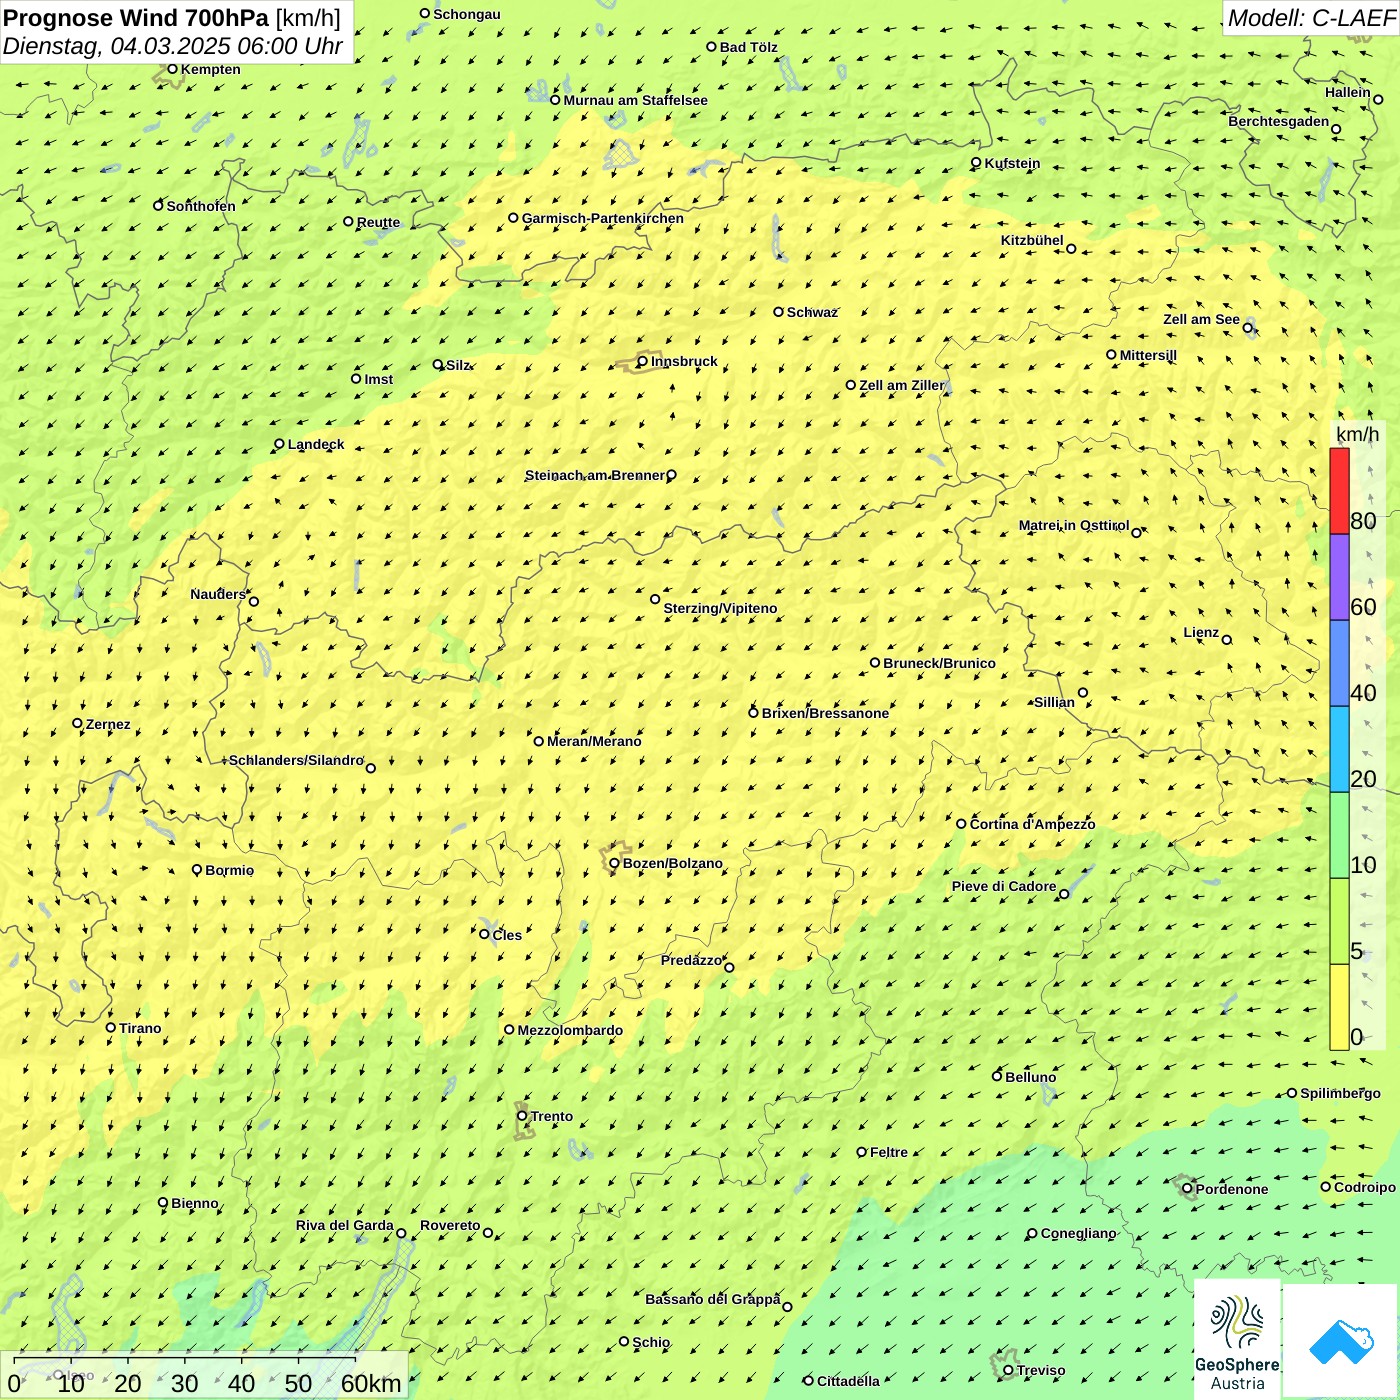Click the red 80 km/h legend segment
The width and height of the screenshot is (1400, 1400).
(1339, 491)
